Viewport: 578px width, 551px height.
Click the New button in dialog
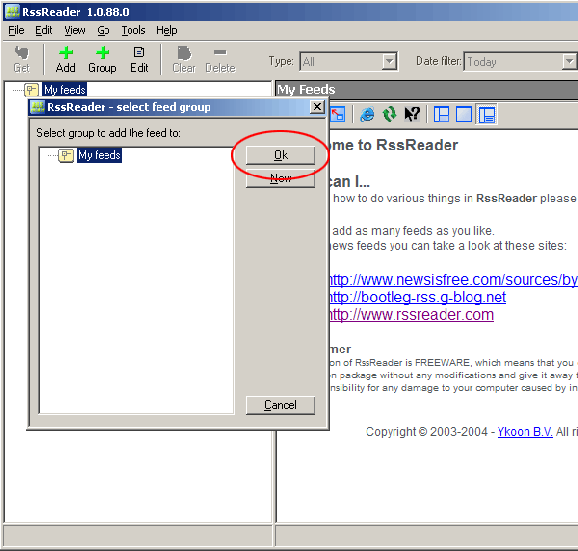click(281, 179)
